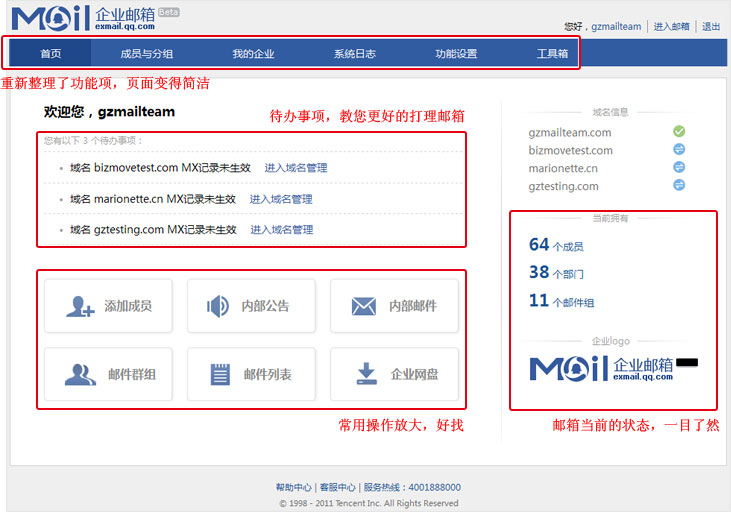
Task: Click the 内部邮件 envelope icon
Action: coord(363,306)
